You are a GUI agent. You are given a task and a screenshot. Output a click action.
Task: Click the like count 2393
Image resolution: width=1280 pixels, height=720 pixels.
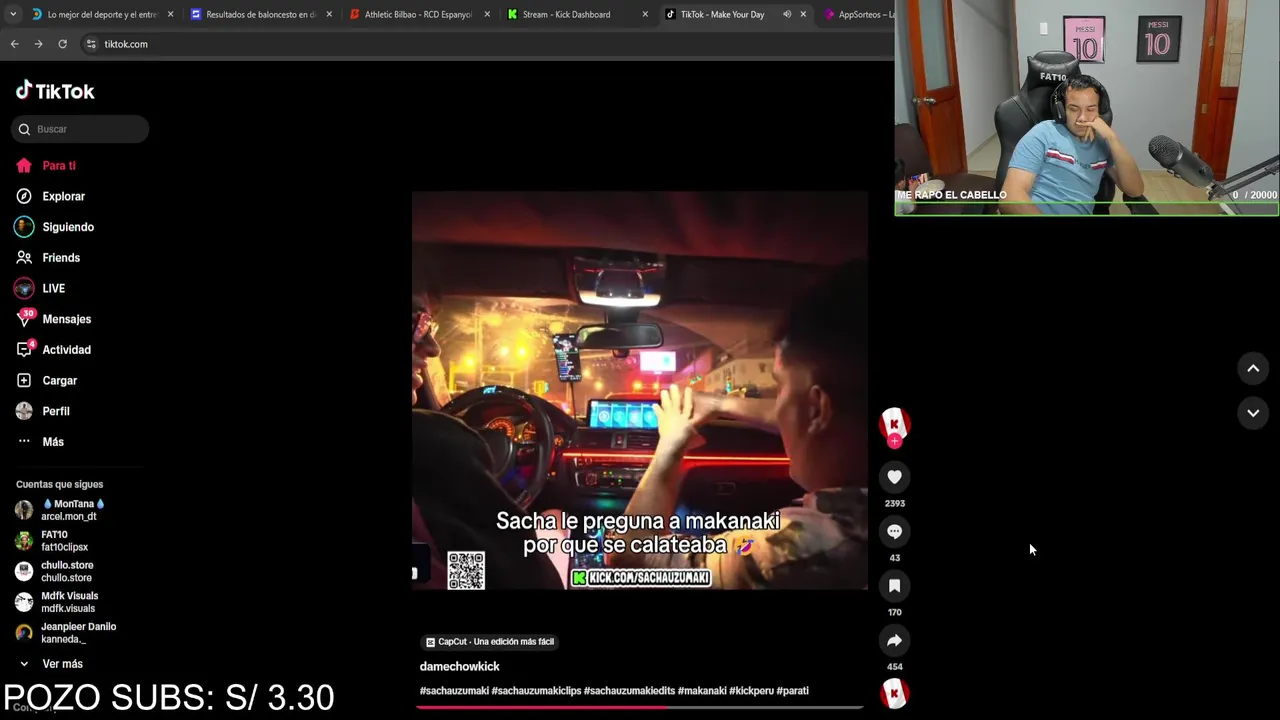tap(894, 503)
